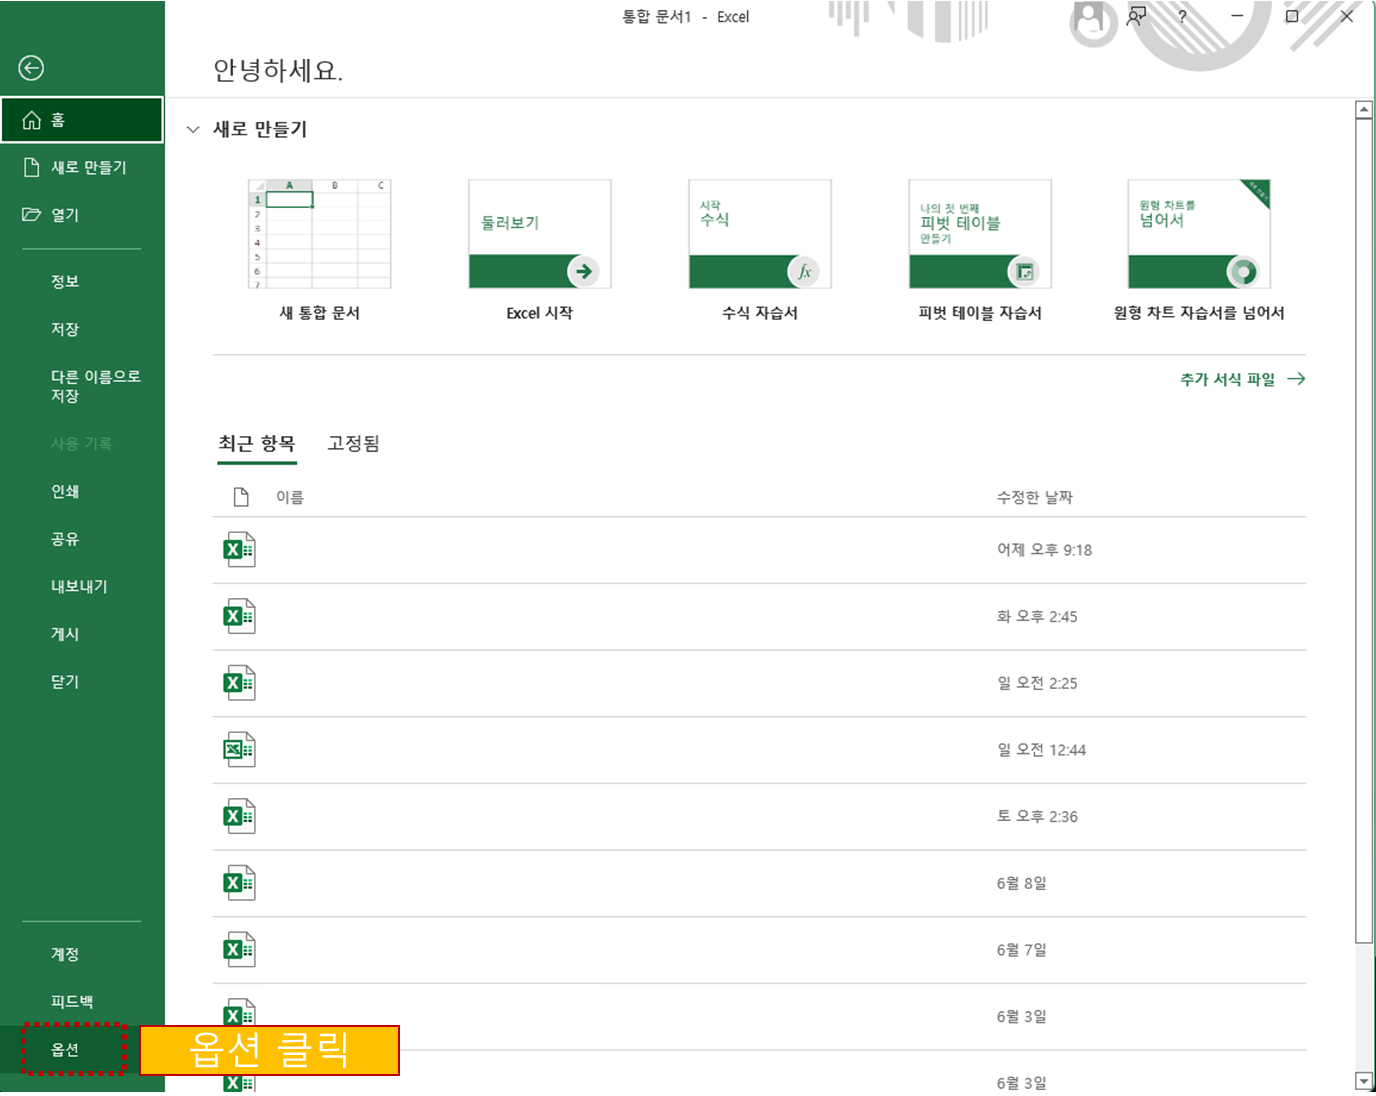Select the 최근 항목 tab

pyautogui.click(x=256, y=443)
